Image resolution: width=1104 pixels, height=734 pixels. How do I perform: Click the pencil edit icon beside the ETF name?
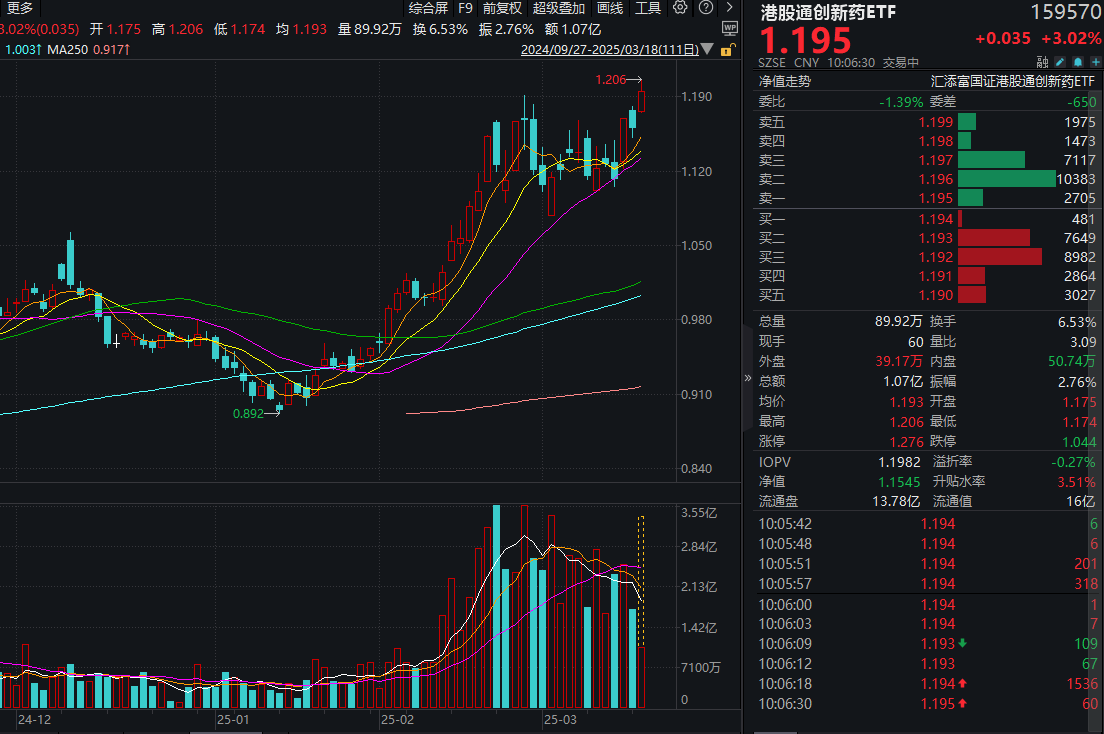coord(1060,61)
